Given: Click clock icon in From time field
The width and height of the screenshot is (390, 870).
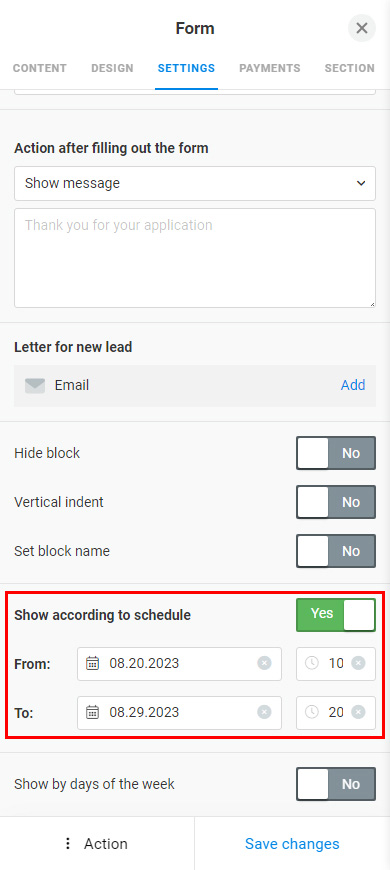Looking at the screenshot, I should (x=312, y=663).
